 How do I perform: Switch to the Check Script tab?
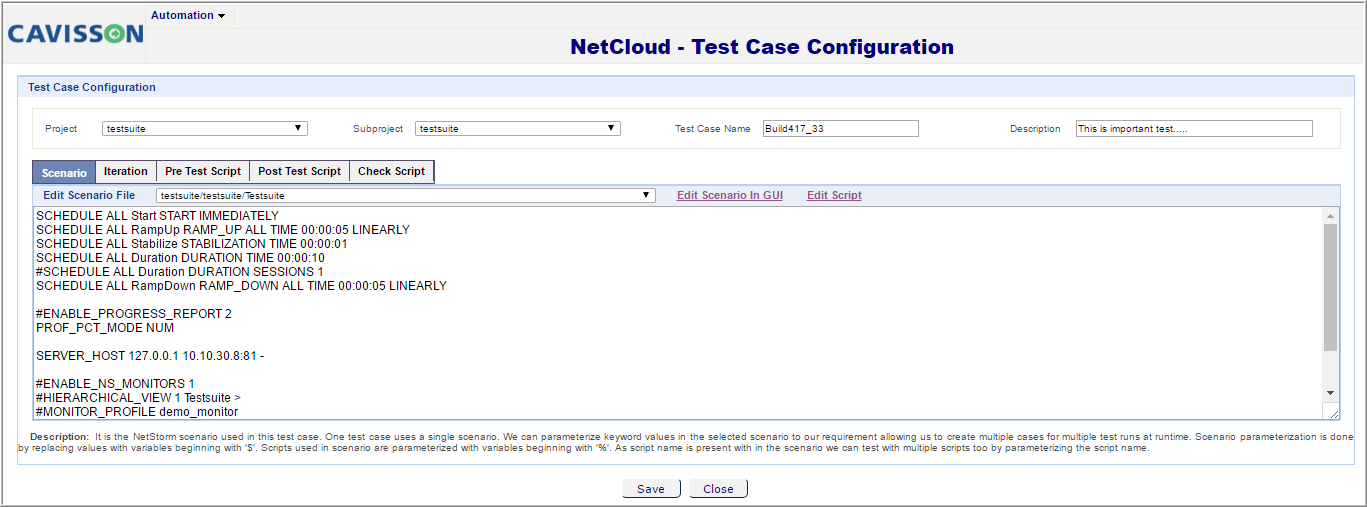[391, 172]
